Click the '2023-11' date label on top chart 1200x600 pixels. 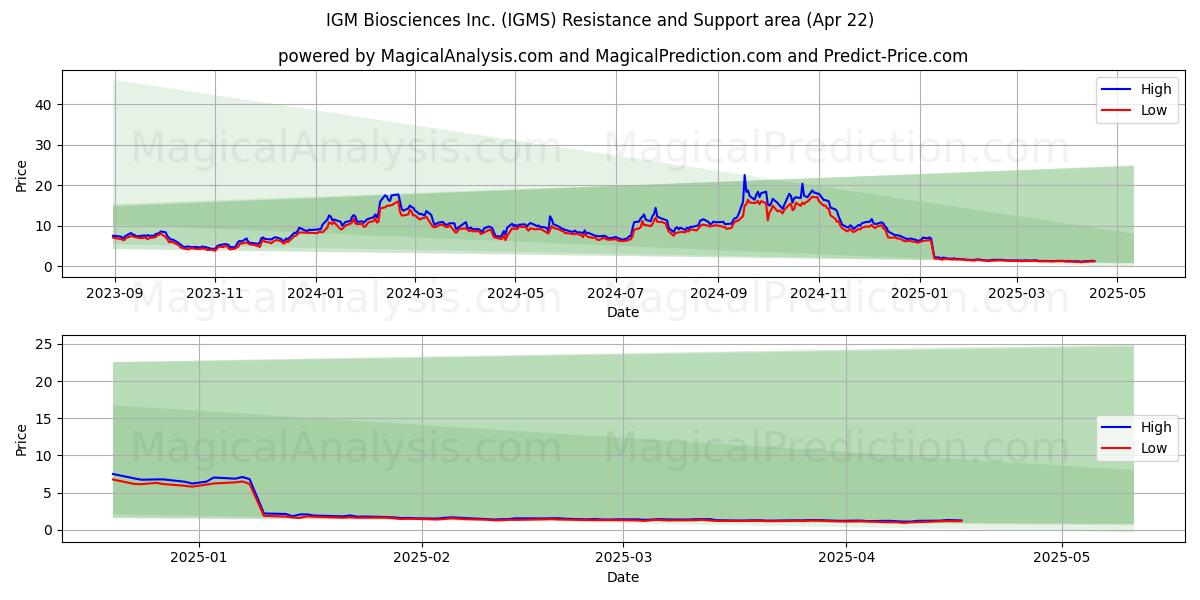(x=215, y=294)
